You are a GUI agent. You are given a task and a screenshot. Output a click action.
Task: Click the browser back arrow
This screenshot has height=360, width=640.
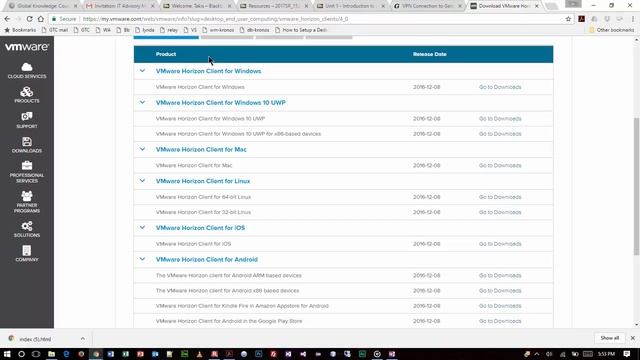[7, 19]
